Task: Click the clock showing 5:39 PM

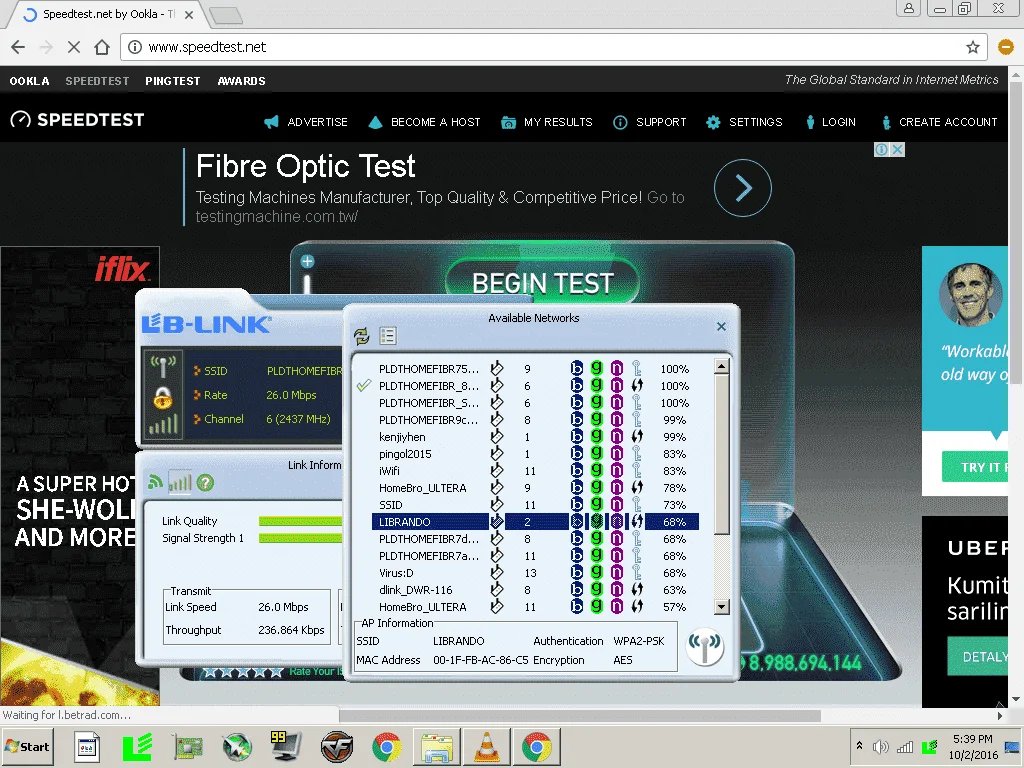Action: 972,746
